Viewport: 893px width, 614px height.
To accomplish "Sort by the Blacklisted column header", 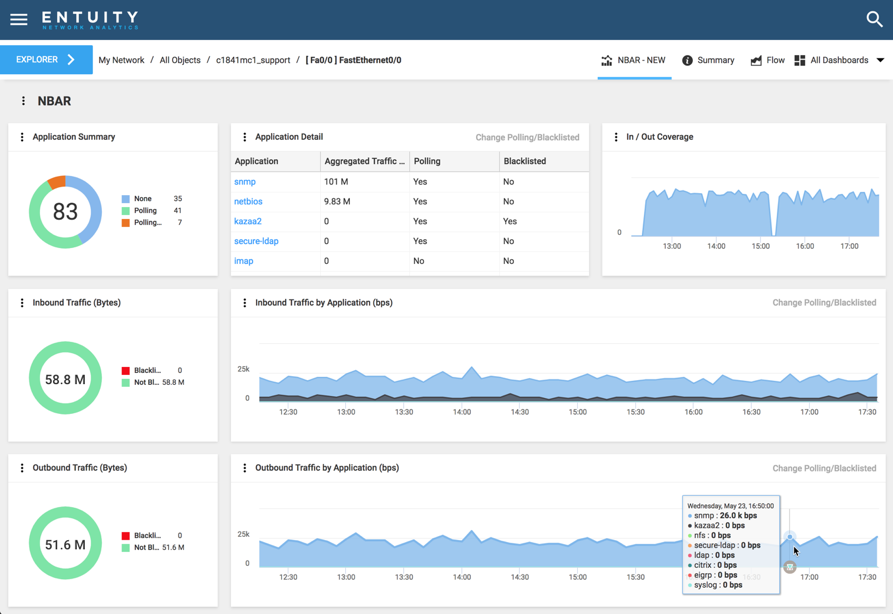I will click(x=544, y=161).
